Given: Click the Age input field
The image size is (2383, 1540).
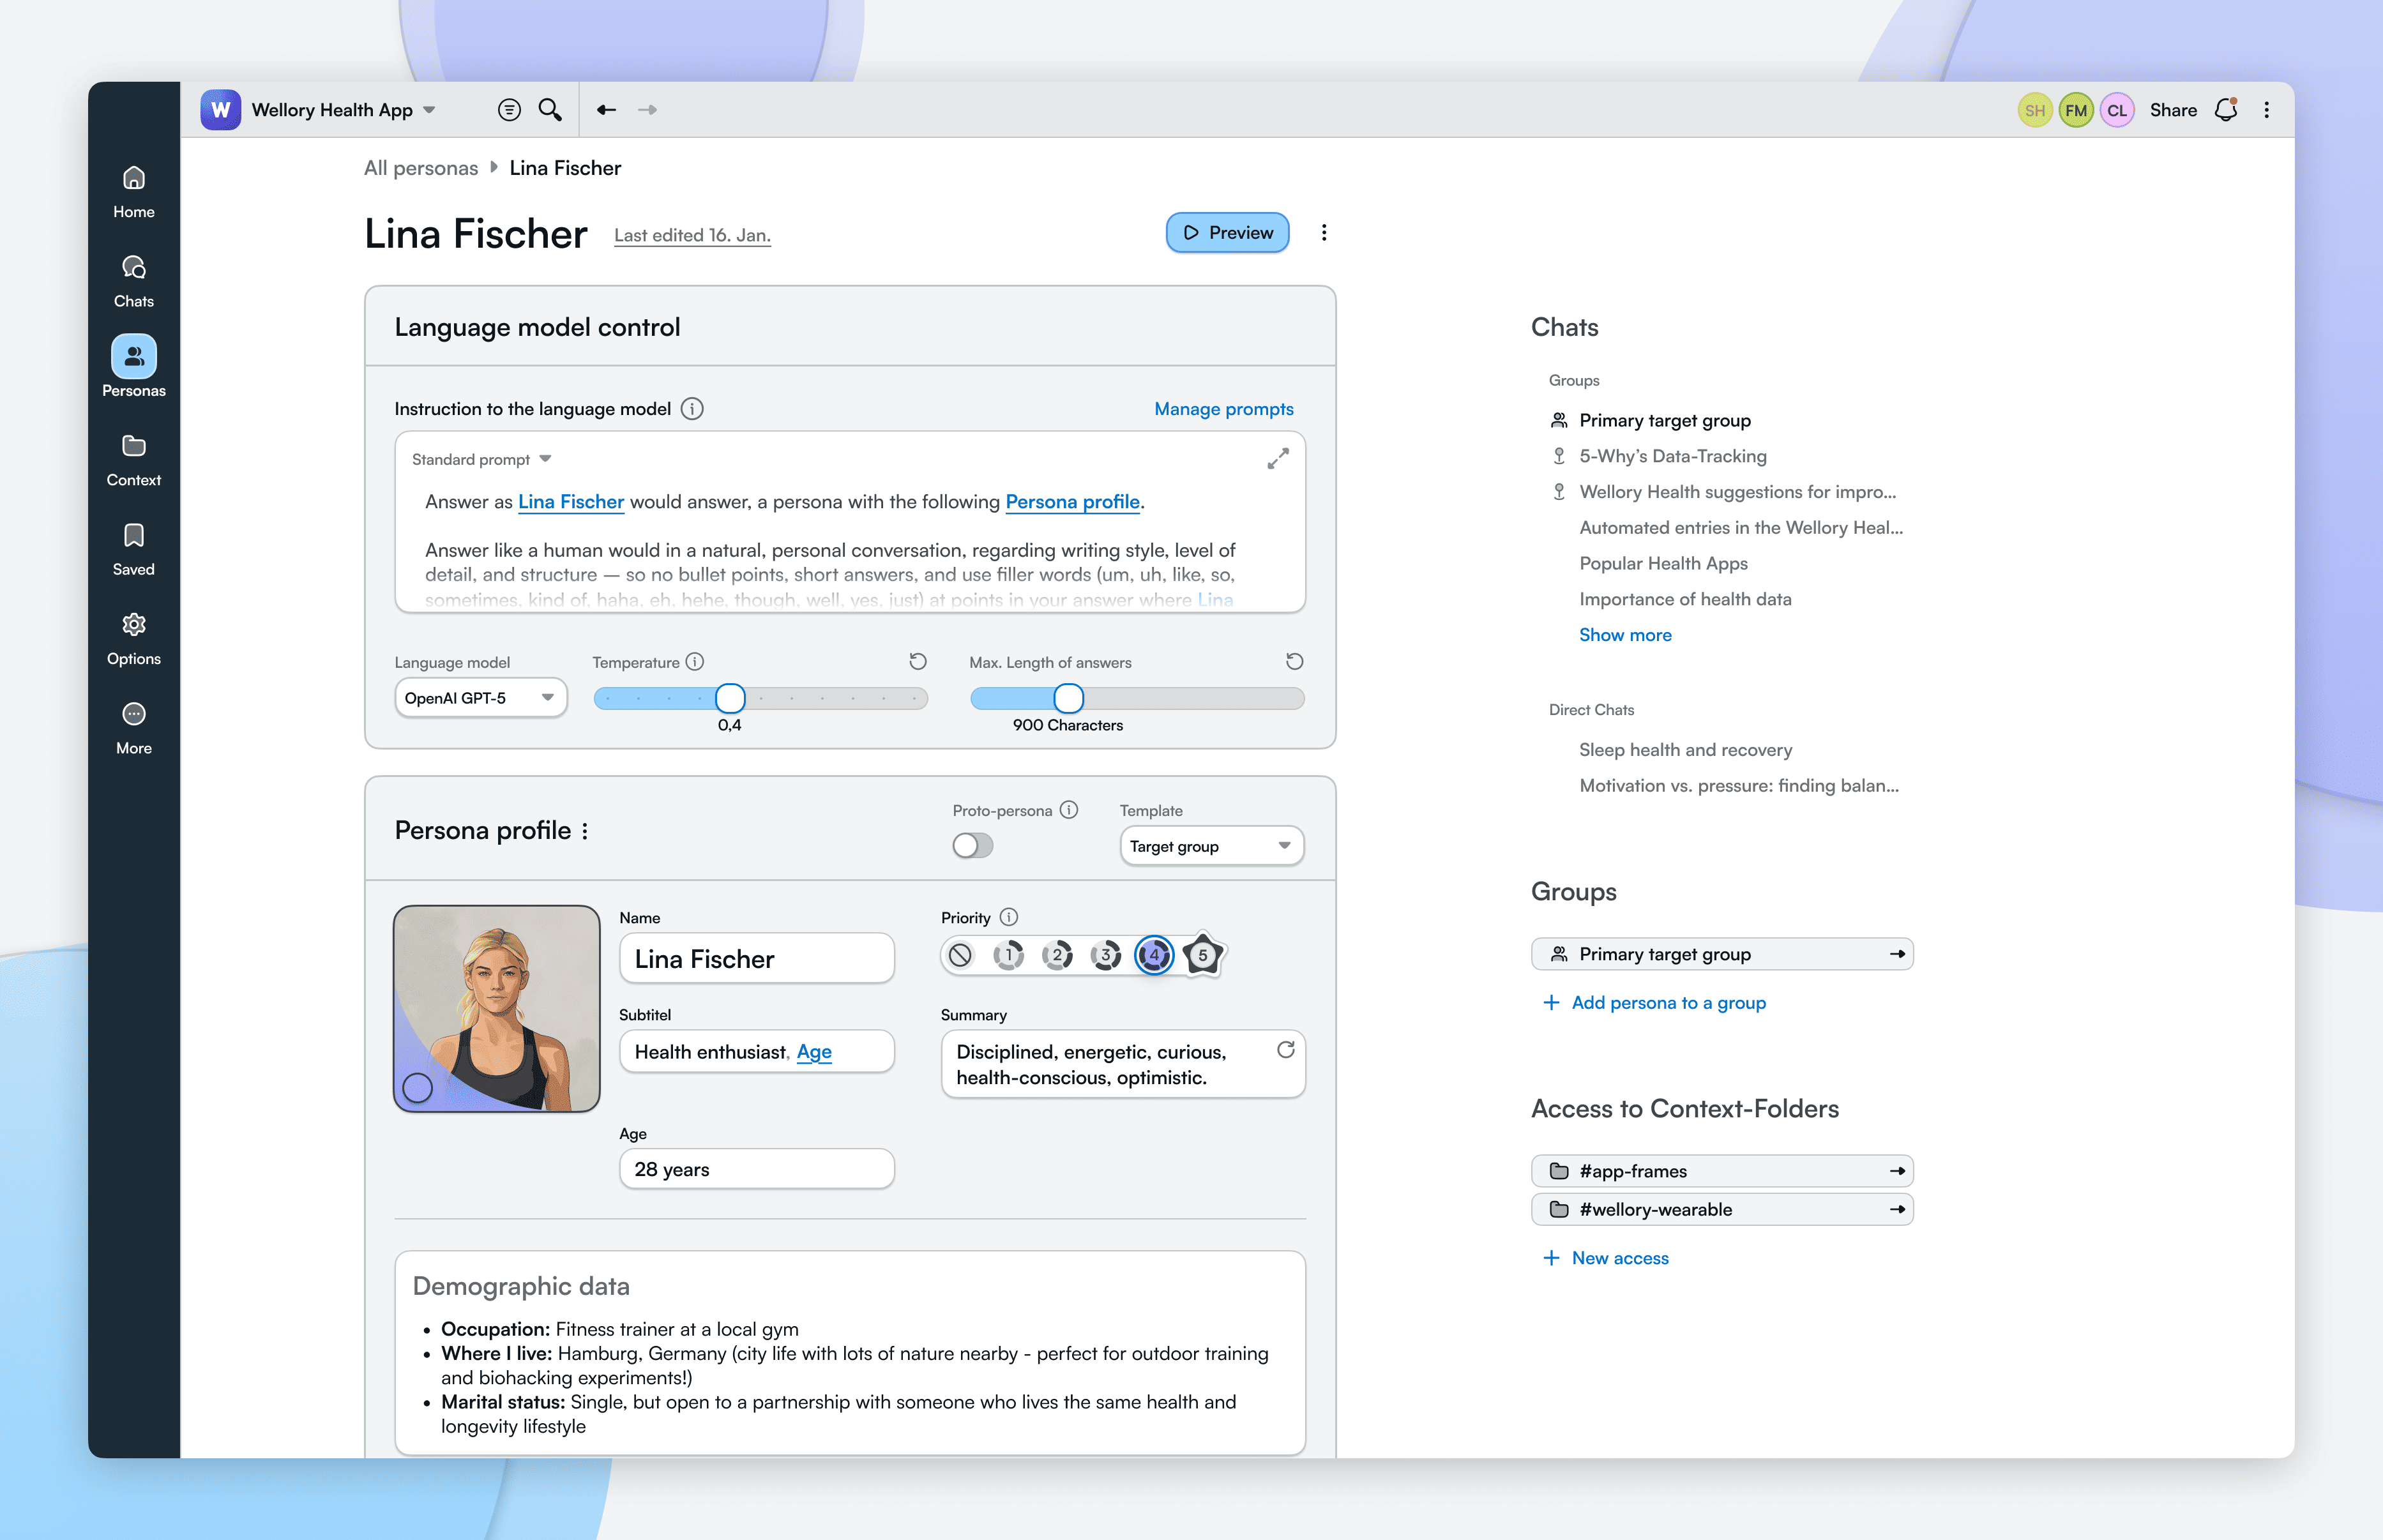Looking at the screenshot, I should click(x=757, y=1169).
